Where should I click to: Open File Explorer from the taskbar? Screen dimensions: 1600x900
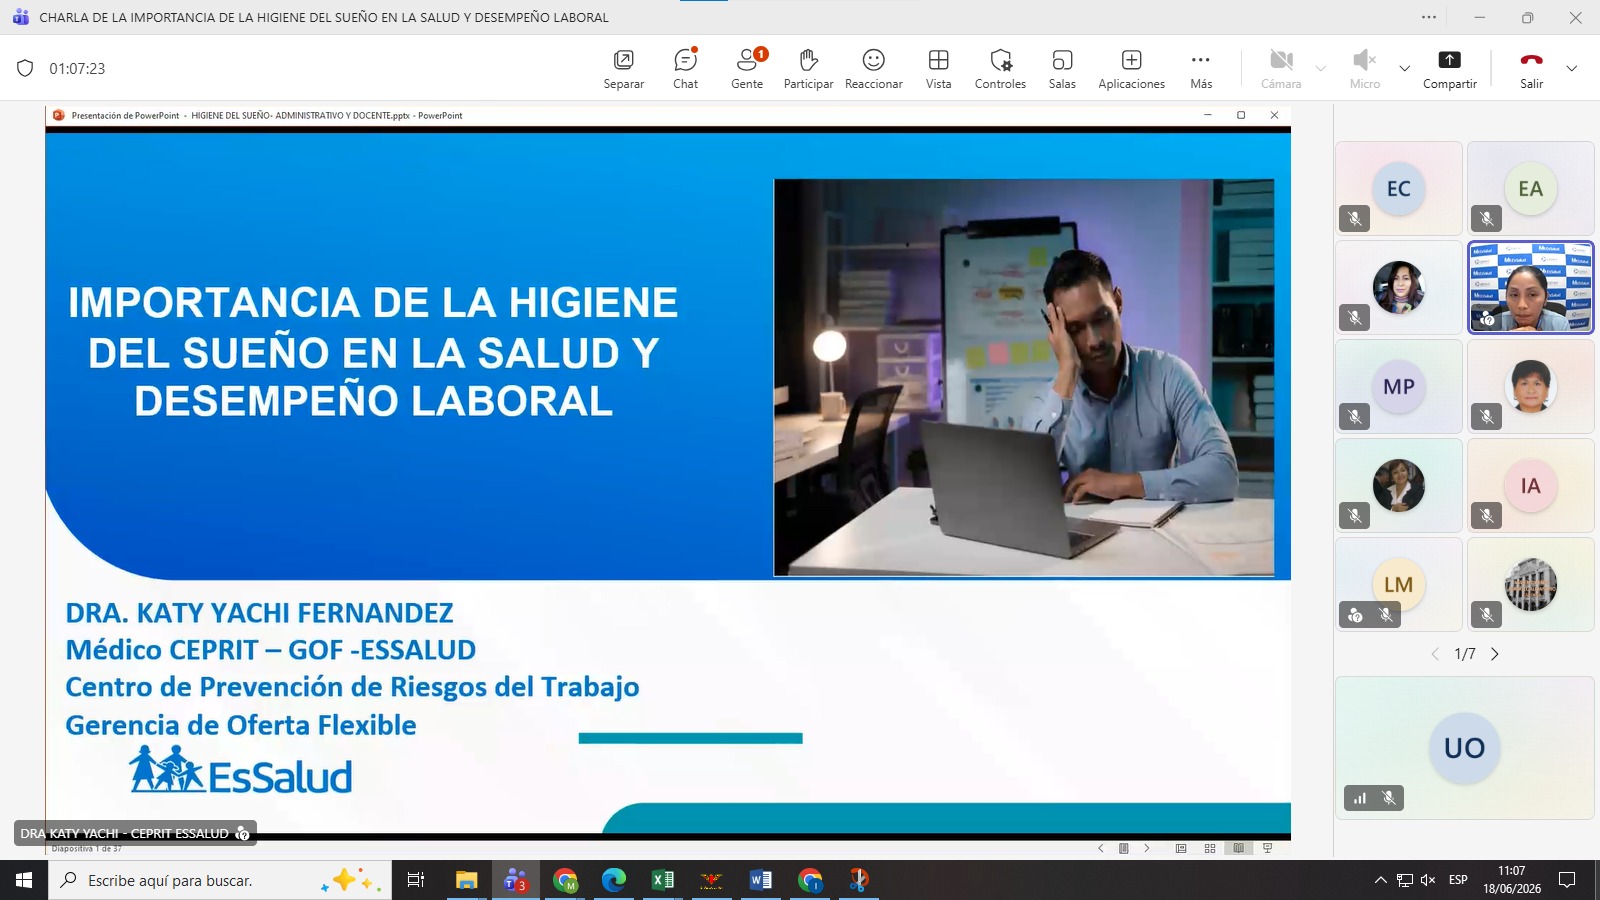pos(466,880)
